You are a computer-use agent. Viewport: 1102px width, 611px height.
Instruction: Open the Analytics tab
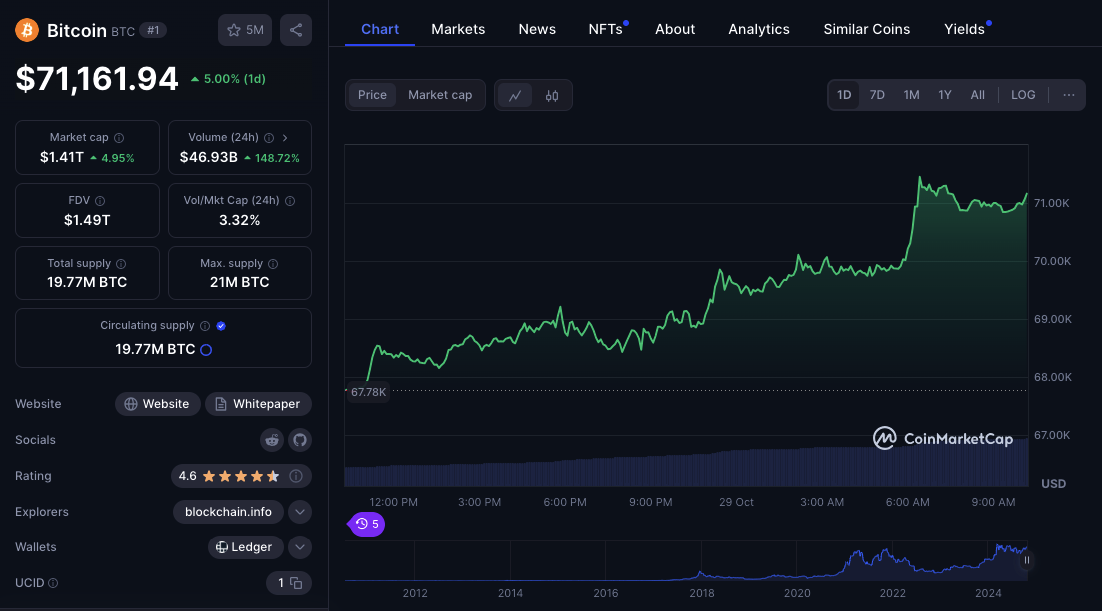[x=759, y=30]
